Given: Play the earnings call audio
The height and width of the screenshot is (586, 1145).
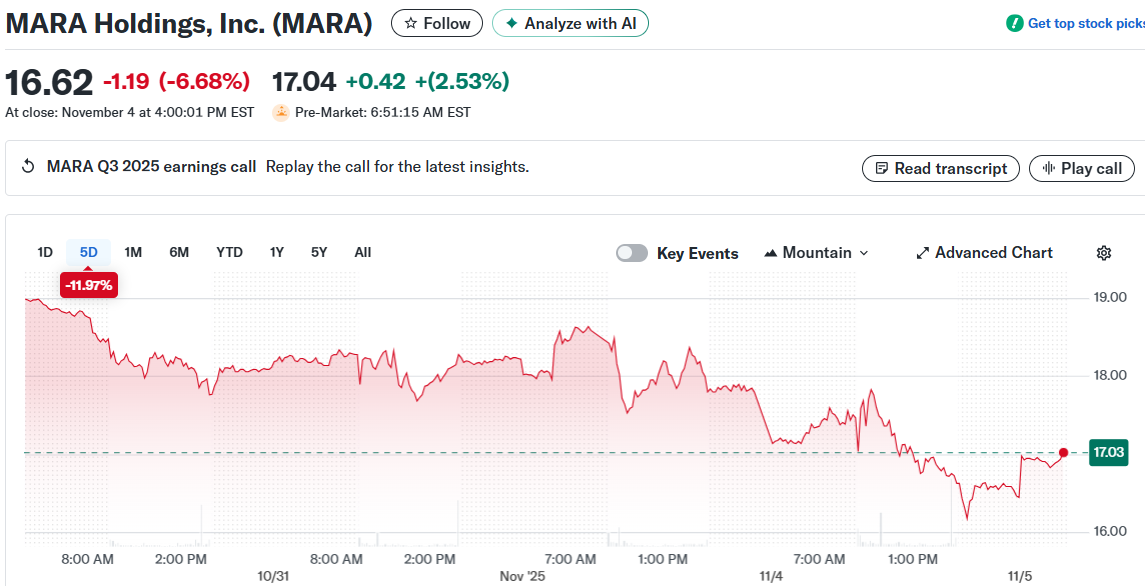Looking at the screenshot, I should [1082, 168].
